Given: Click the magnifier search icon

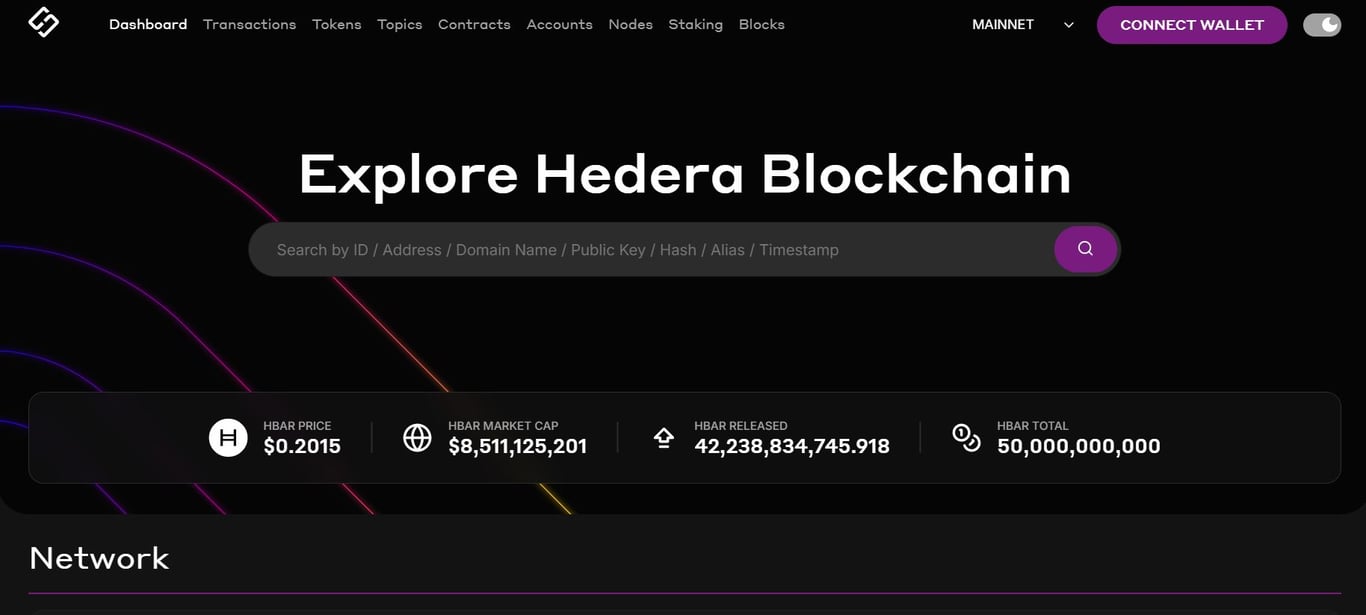Looking at the screenshot, I should (1086, 249).
